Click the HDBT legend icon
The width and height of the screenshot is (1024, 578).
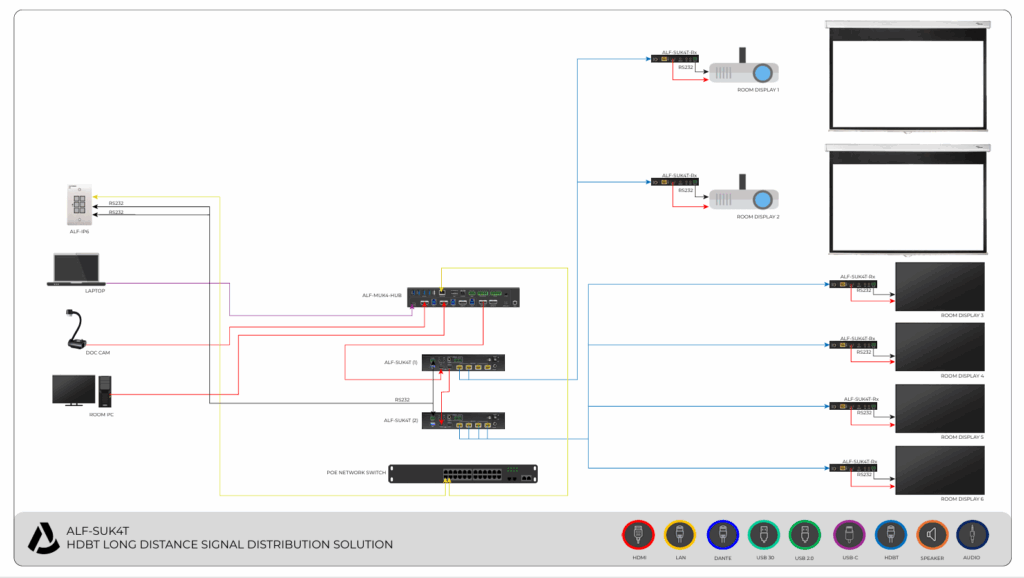pos(891,535)
